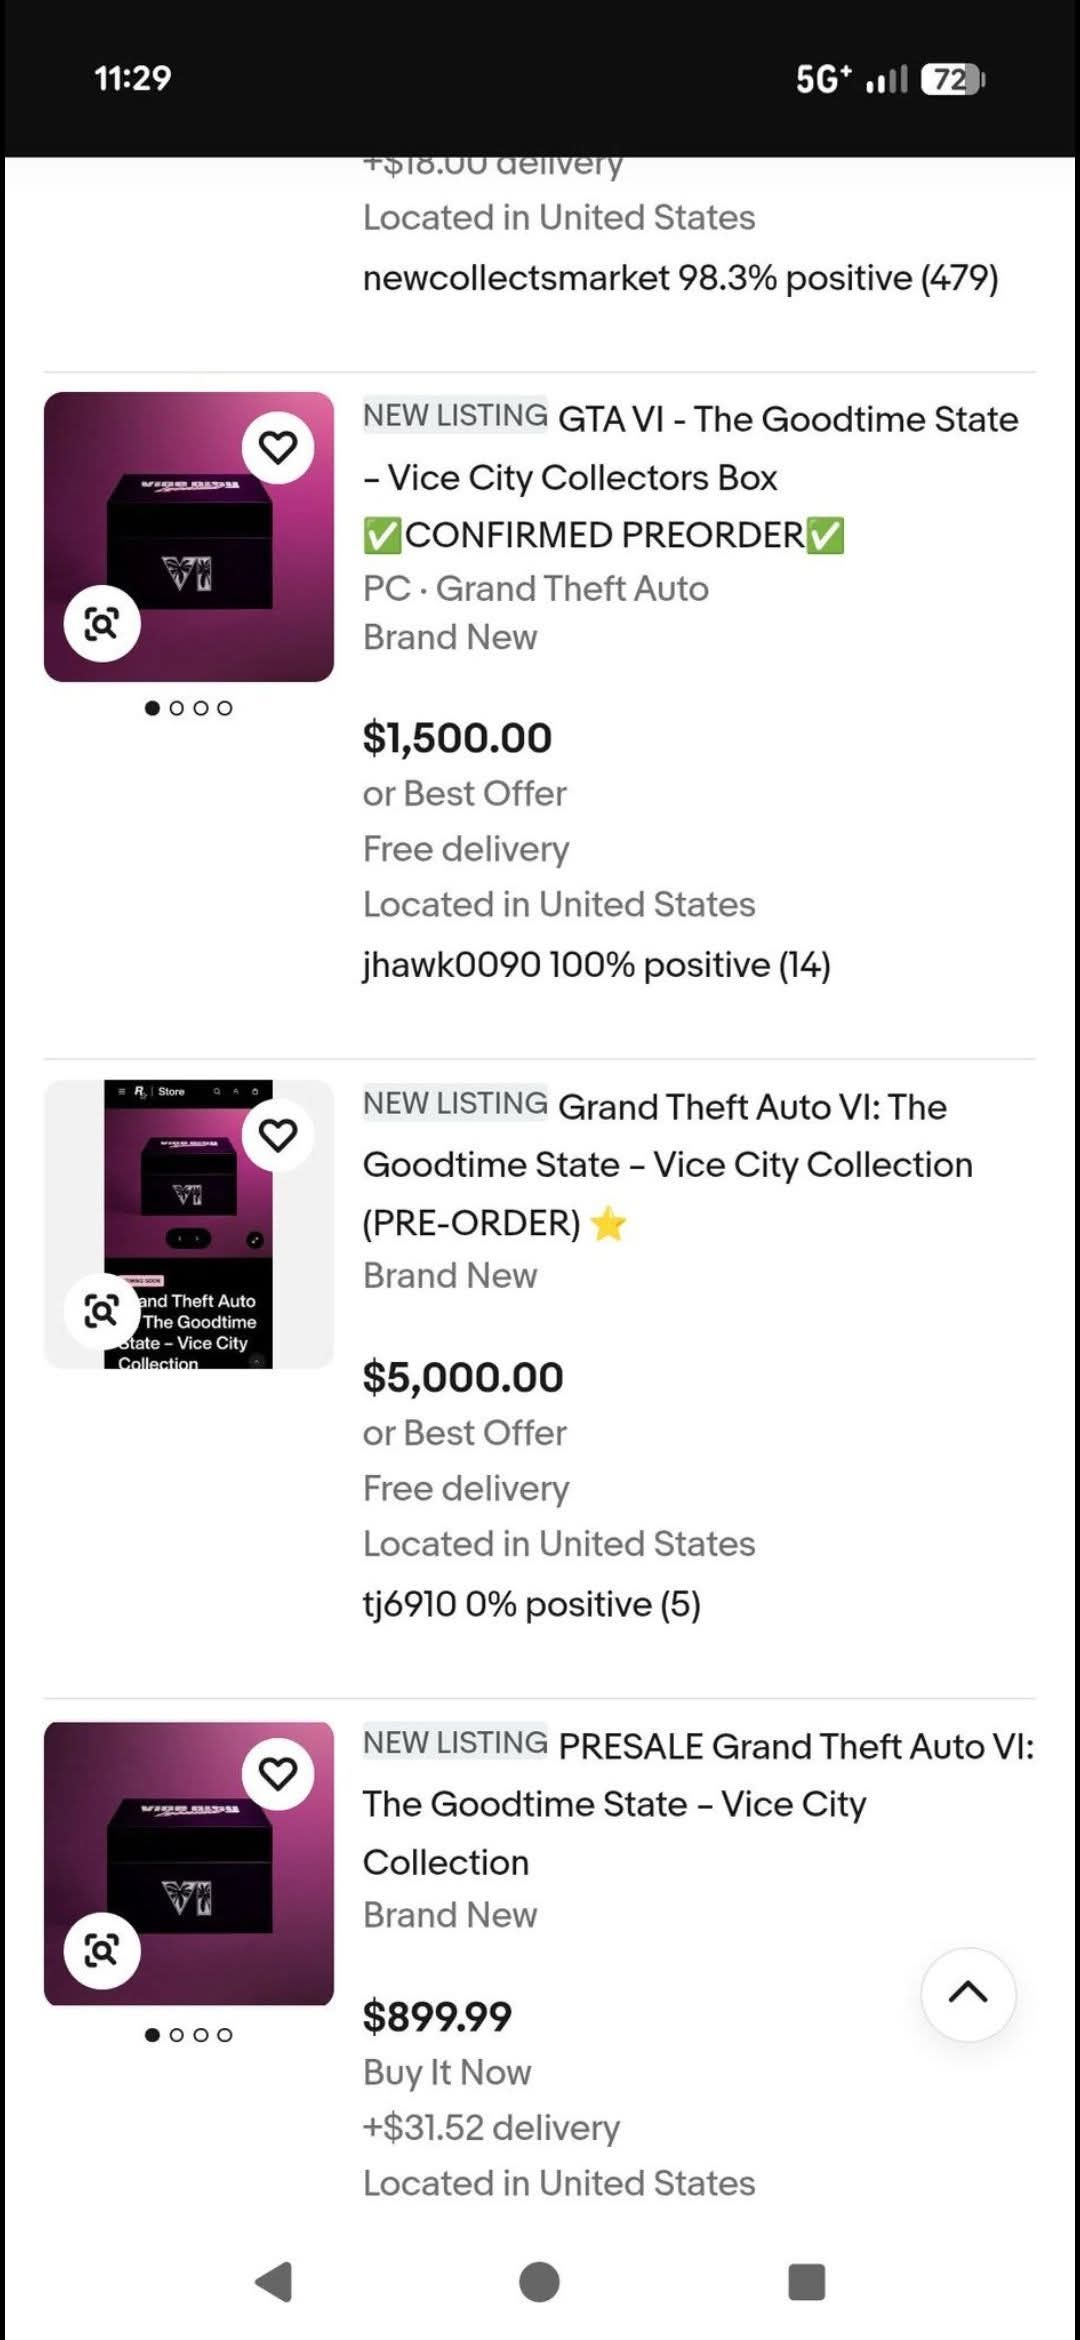1080x2340 pixels.
Task: Add $899.99 PRESALE listing to watchlist heart
Action: coord(278,1774)
